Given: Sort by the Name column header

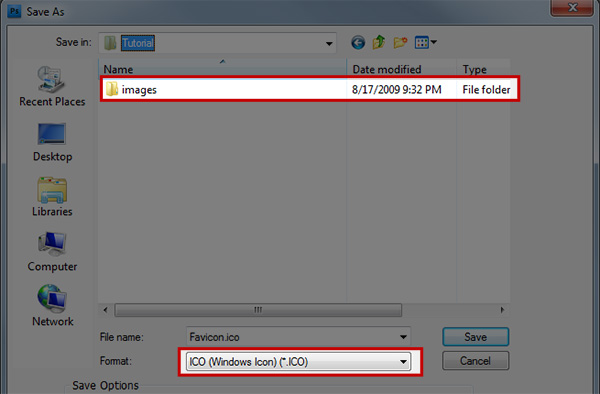Looking at the screenshot, I should 223,69.
